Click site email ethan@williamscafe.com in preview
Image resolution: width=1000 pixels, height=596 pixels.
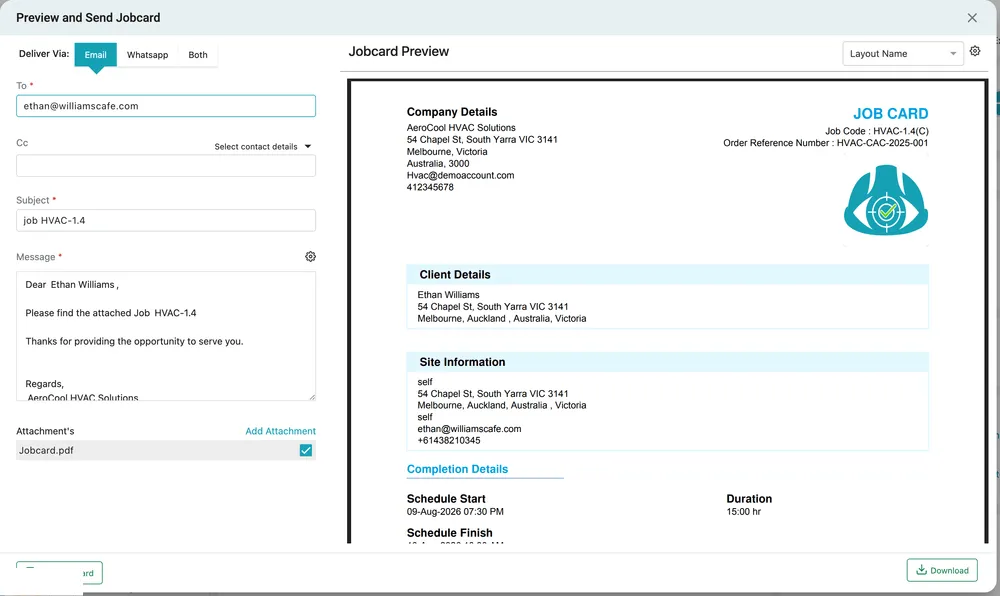(469, 429)
